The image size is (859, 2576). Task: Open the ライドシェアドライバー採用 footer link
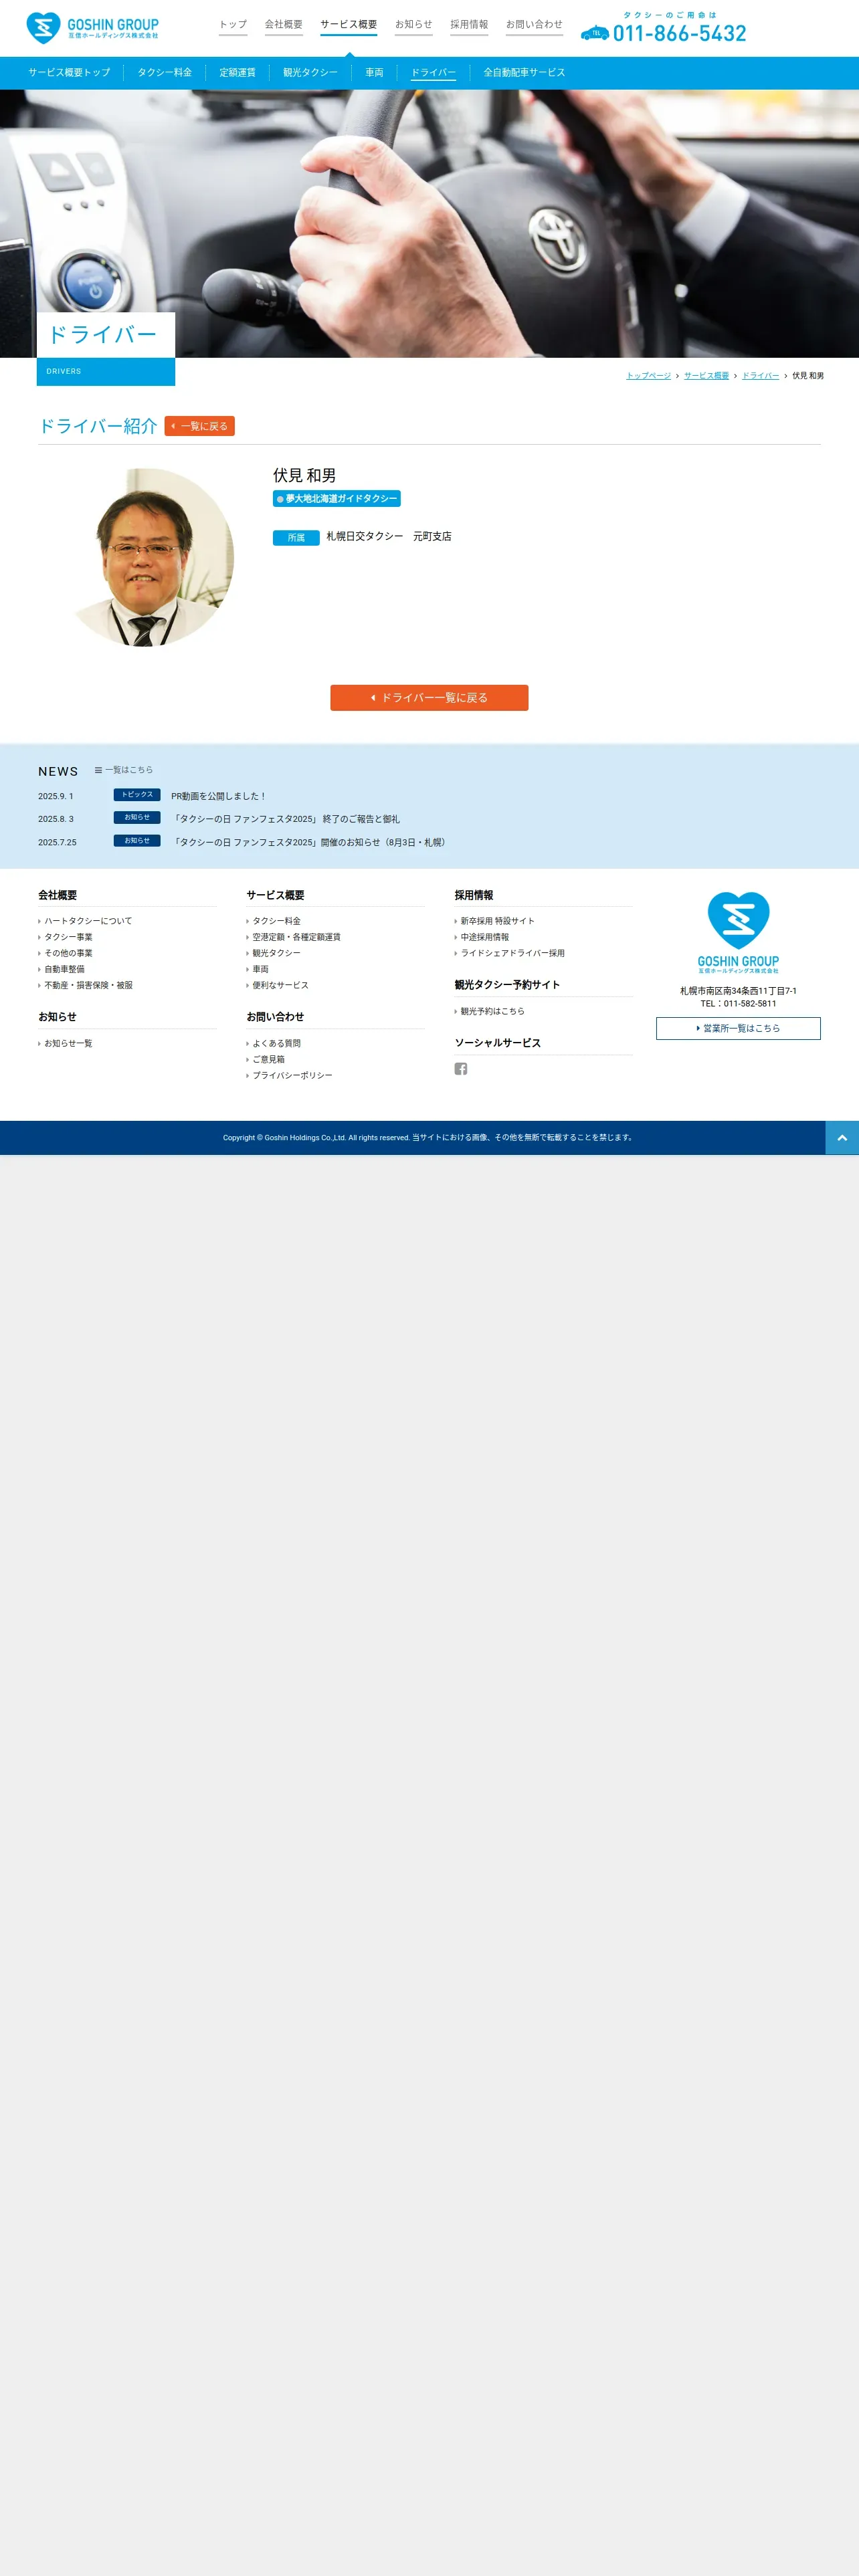point(512,953)
